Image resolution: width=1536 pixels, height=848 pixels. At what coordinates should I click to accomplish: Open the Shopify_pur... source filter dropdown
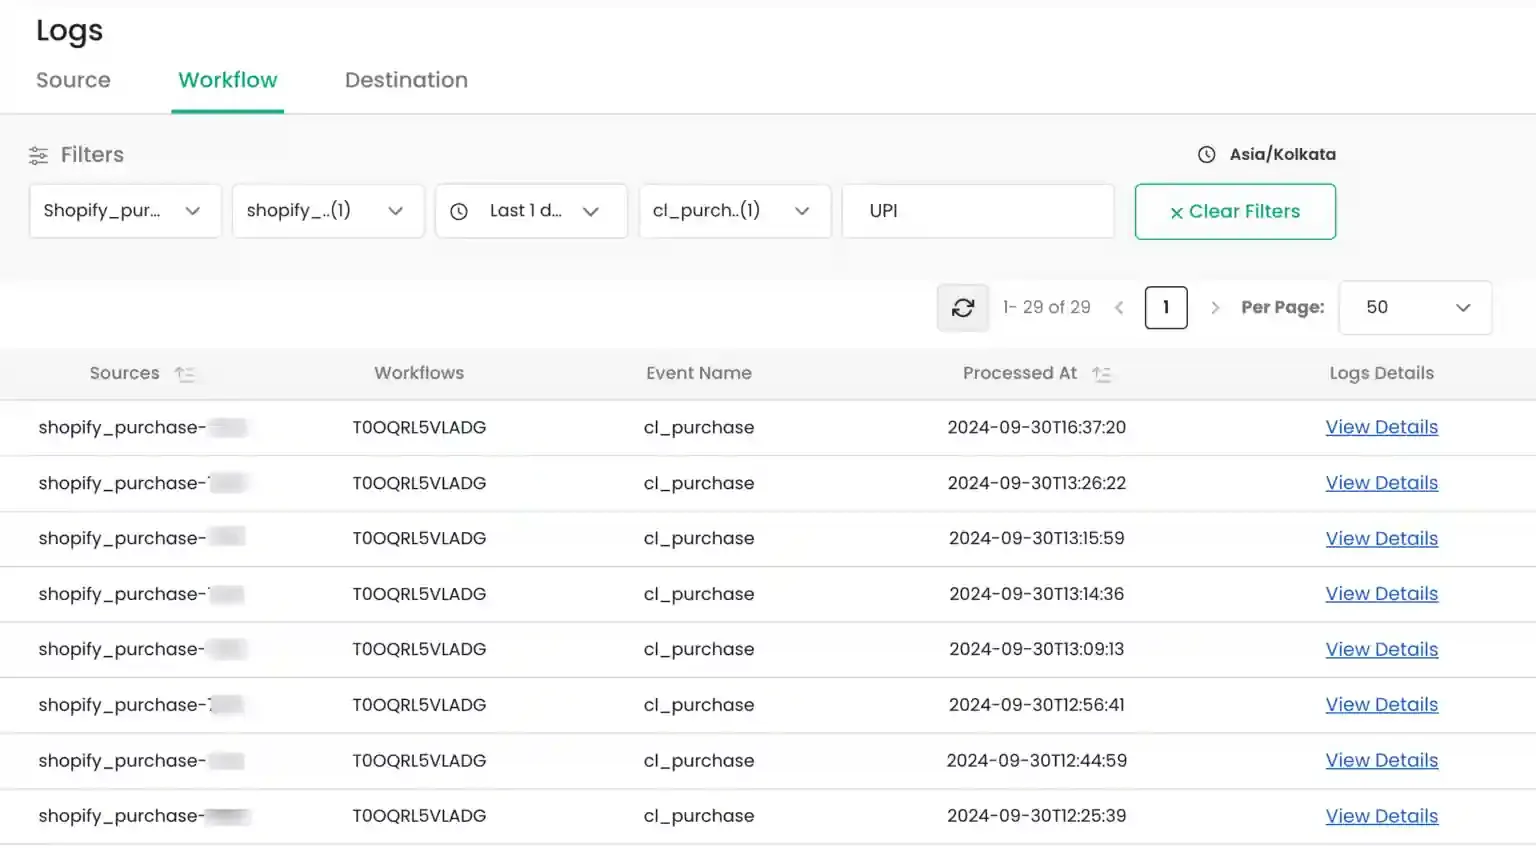125,211
